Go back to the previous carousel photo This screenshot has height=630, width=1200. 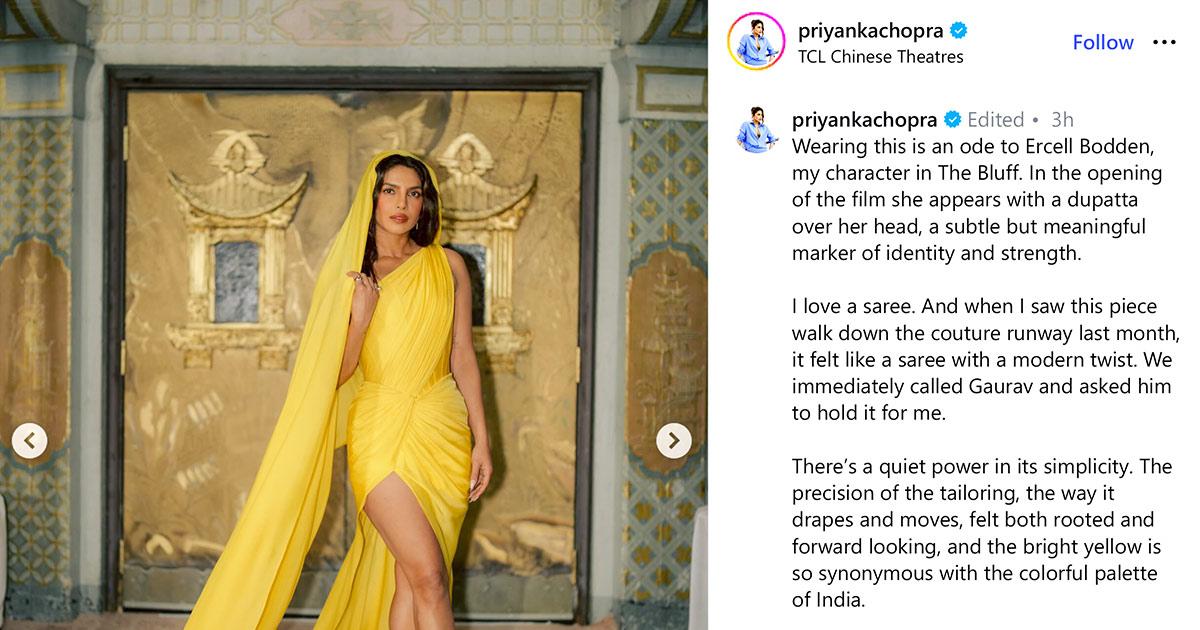point(29,439)
